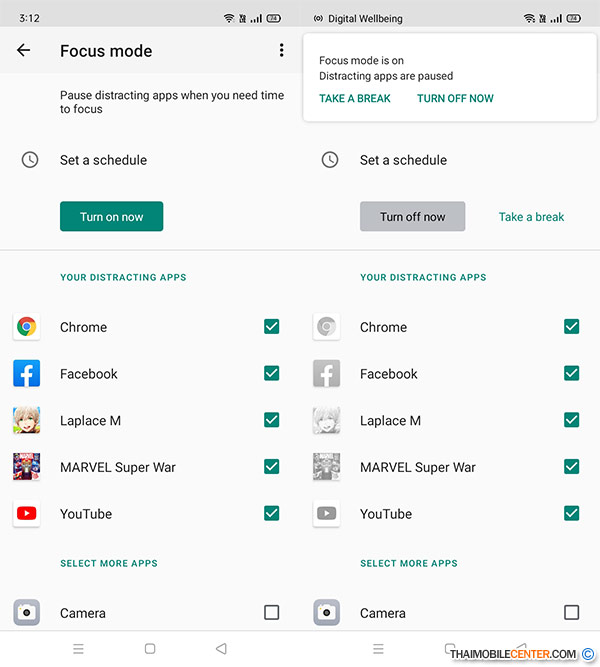Click the colored Chrome app icon

click(x=27, y=327)
